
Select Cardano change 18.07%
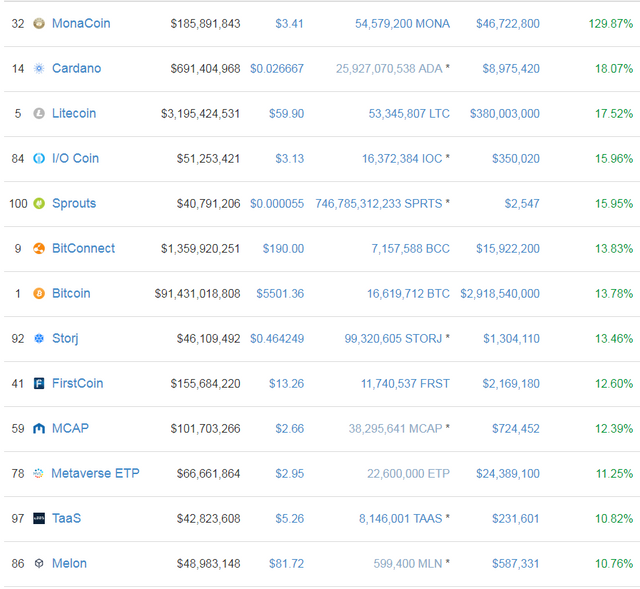pos(614,69)
